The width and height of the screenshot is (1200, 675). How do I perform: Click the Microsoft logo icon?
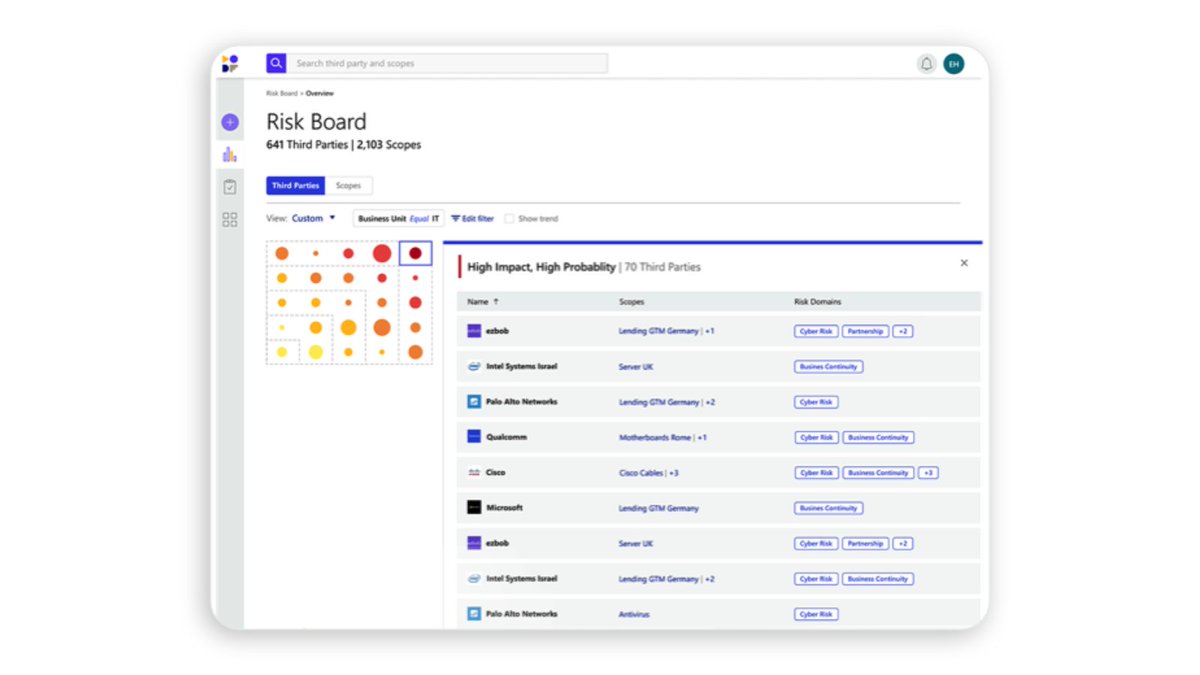[474, 508]
